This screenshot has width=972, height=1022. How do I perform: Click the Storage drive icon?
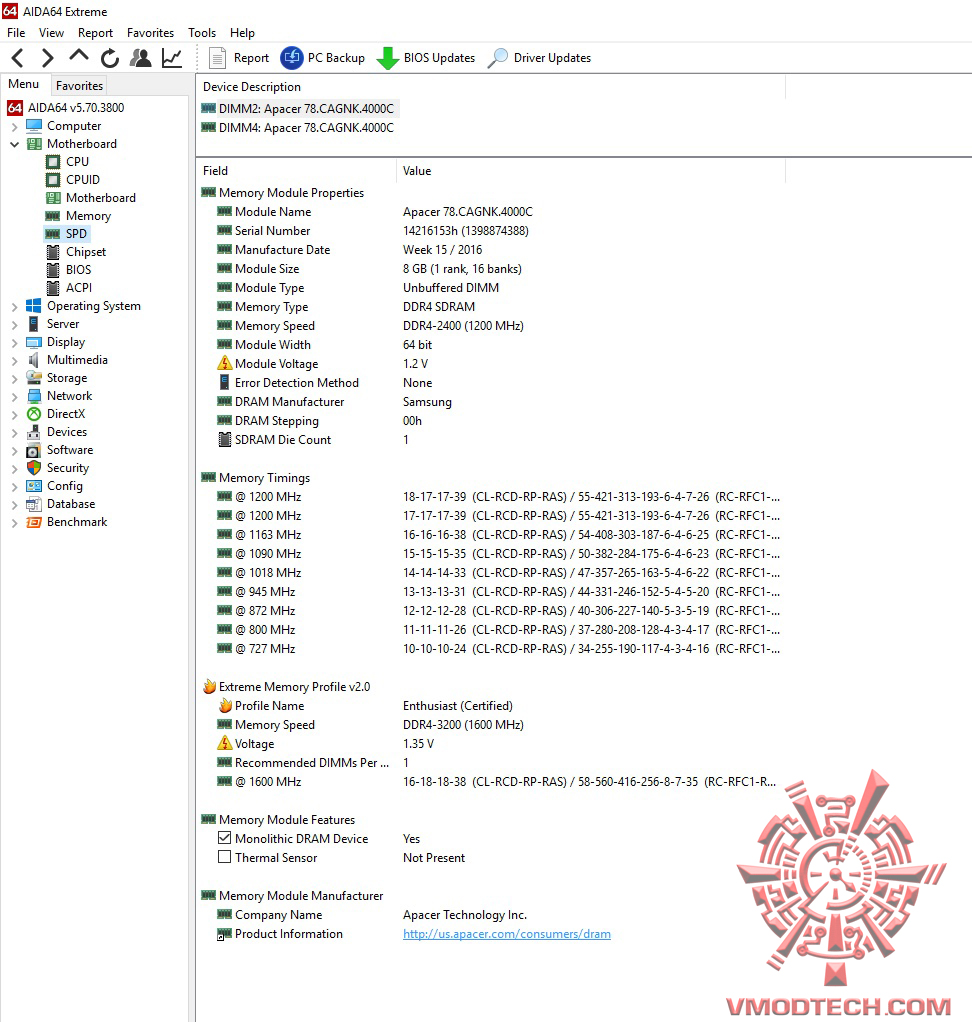pos(34,378)
